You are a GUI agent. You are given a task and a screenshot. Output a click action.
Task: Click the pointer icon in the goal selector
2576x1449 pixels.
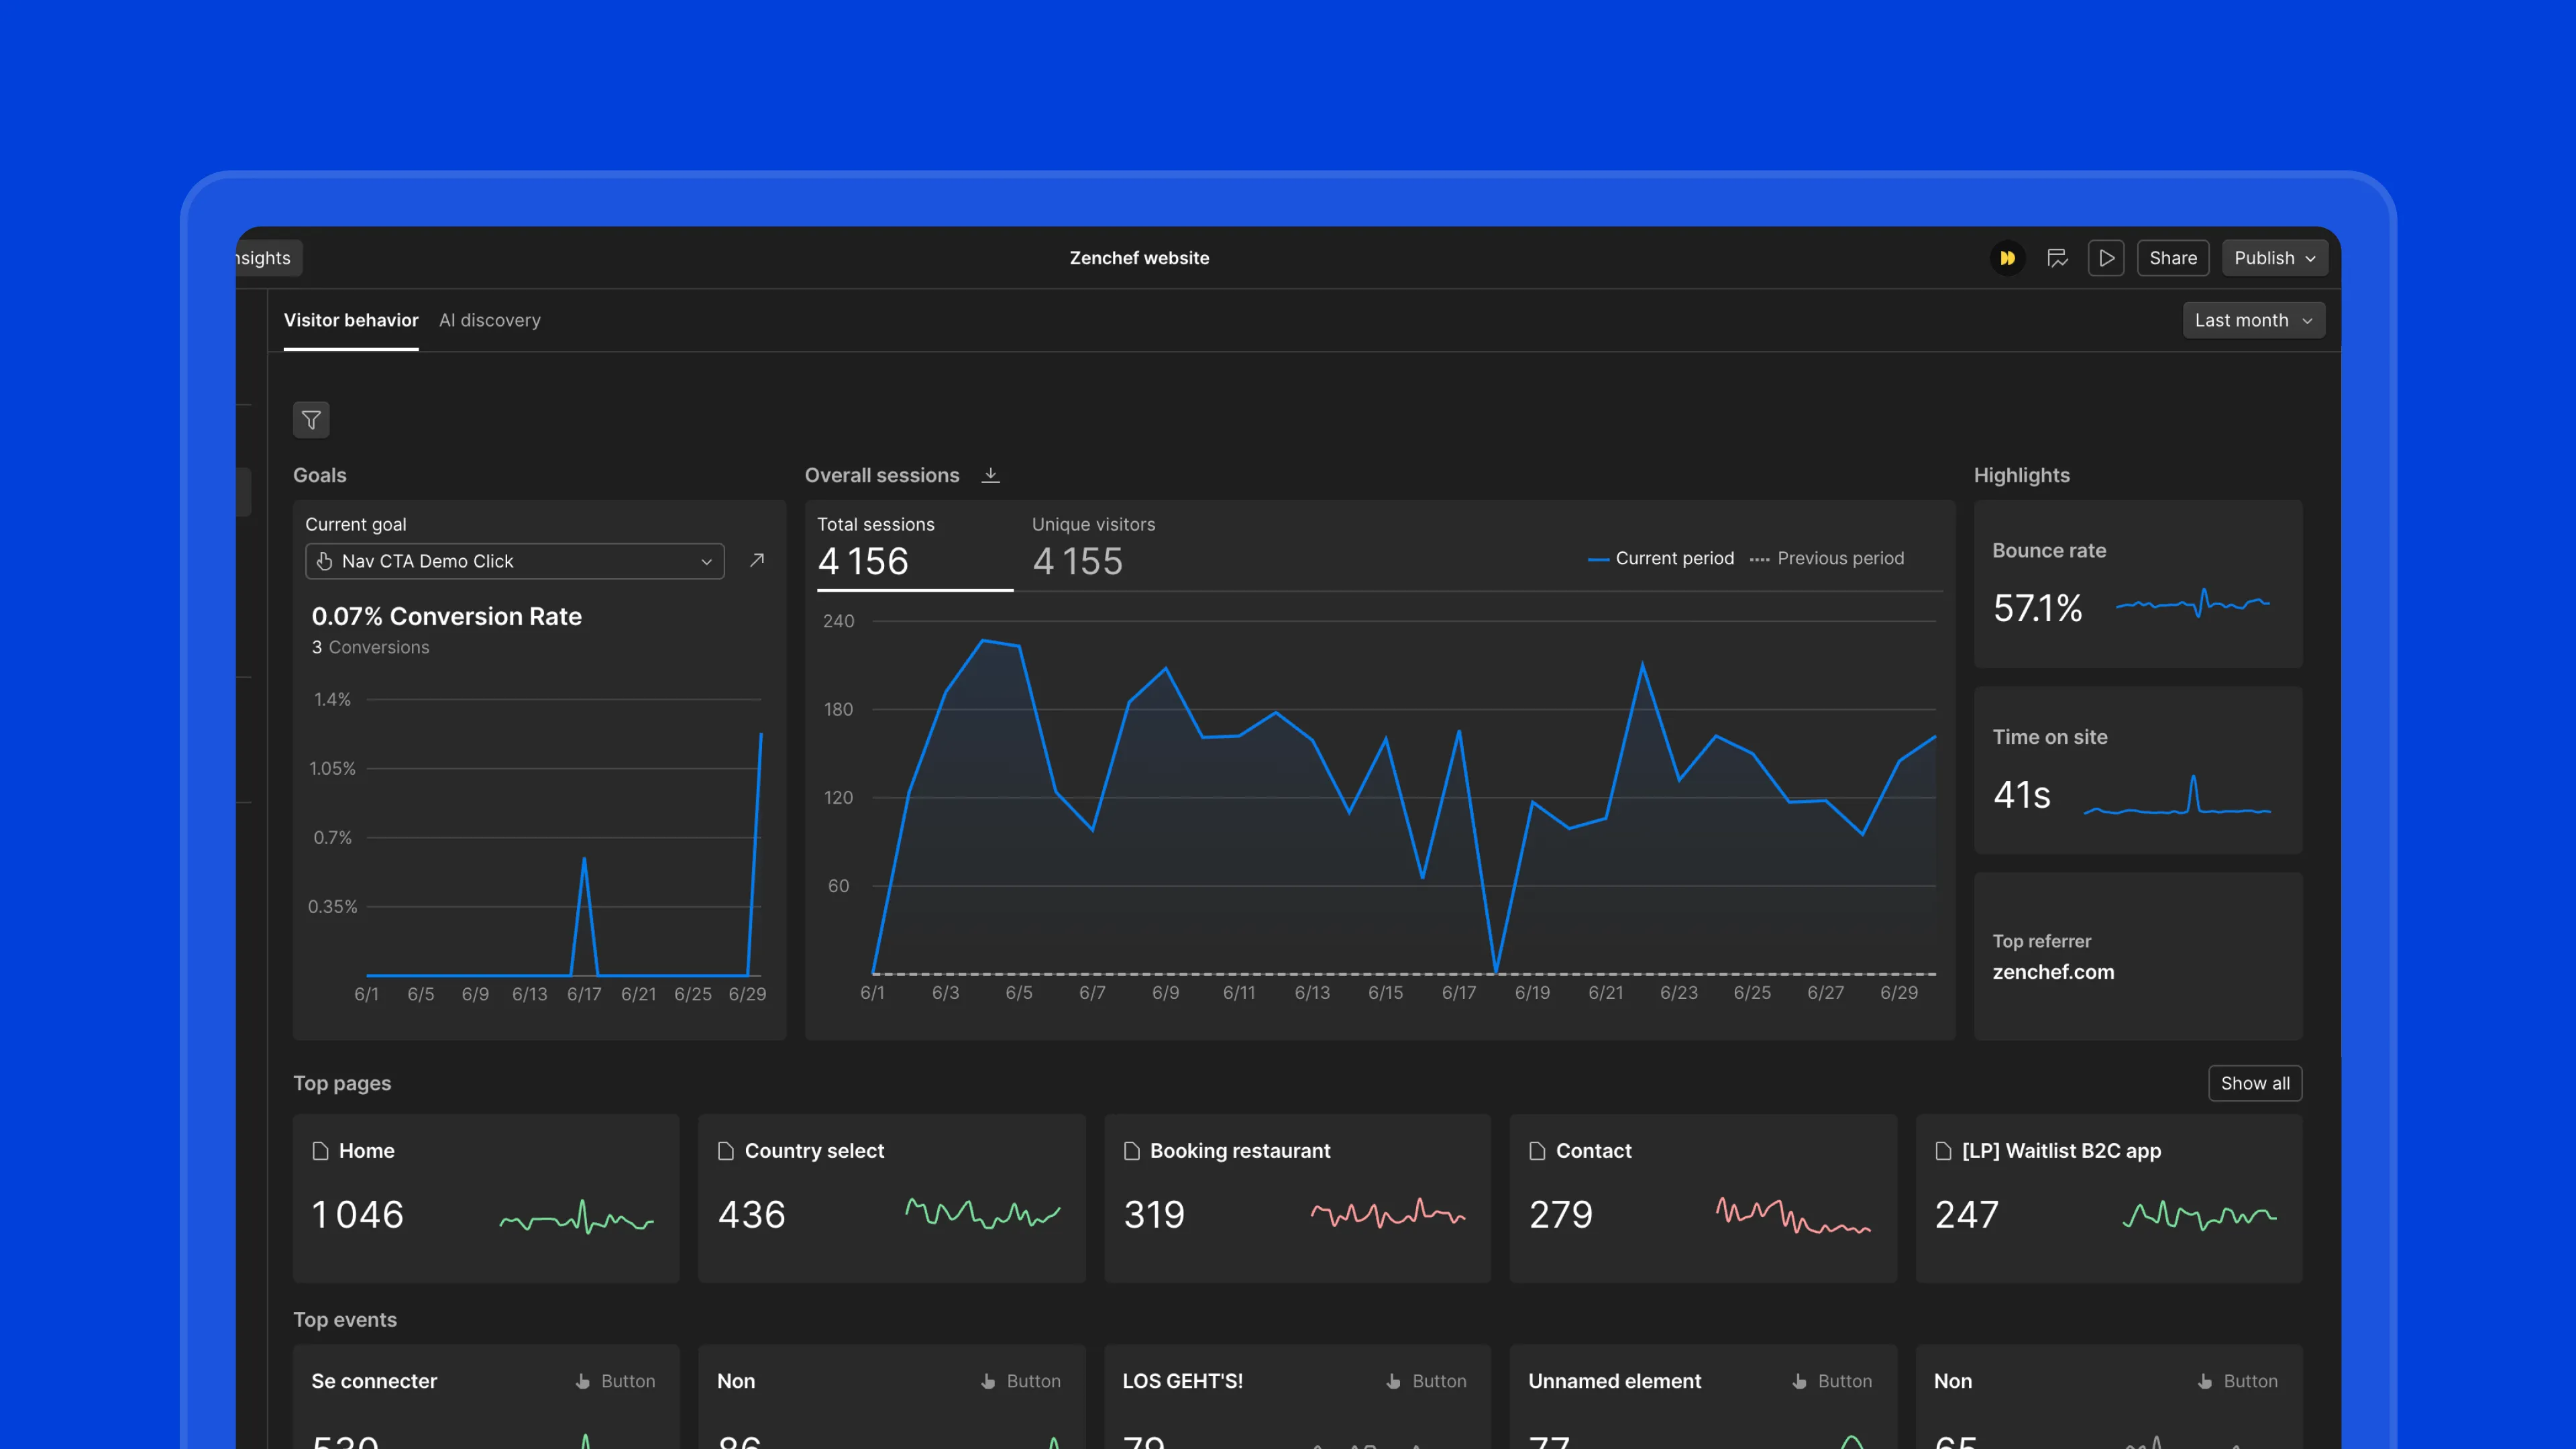pyautogui.click(x=325, y=561)
